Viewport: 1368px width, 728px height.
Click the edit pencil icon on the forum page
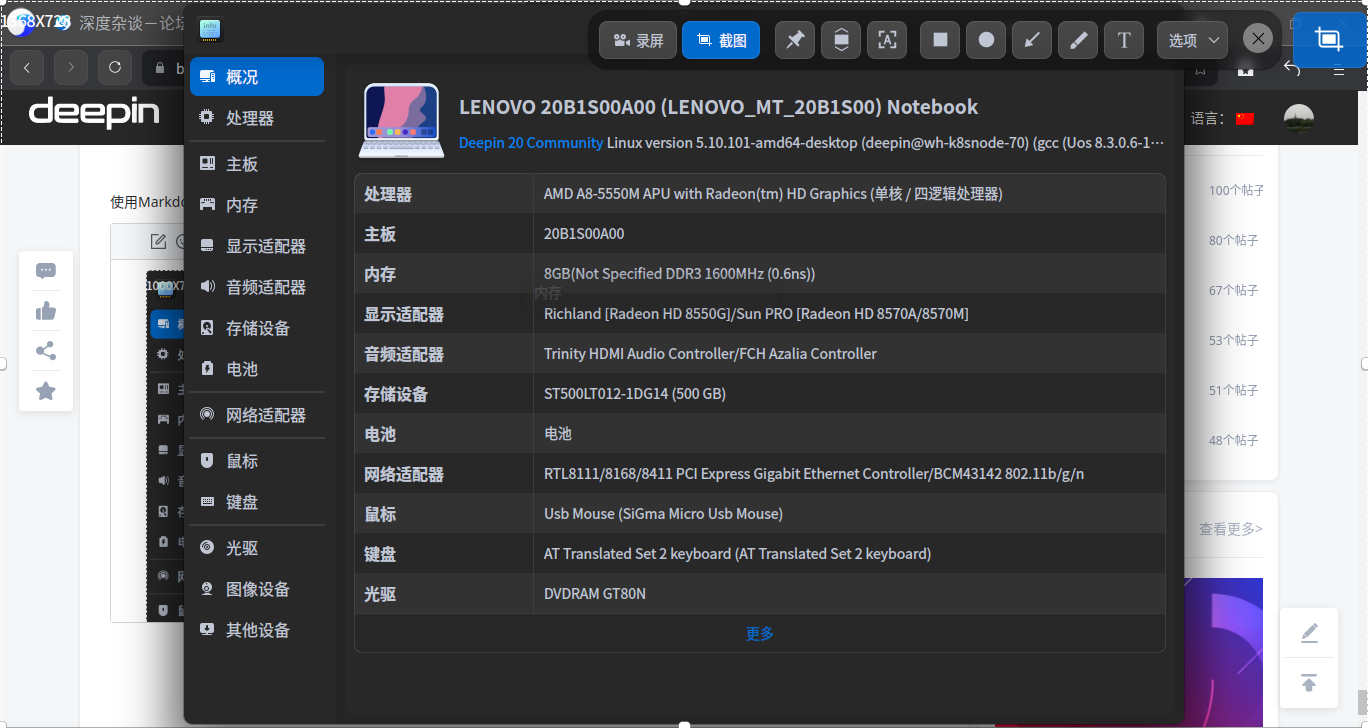(1309, 633)
